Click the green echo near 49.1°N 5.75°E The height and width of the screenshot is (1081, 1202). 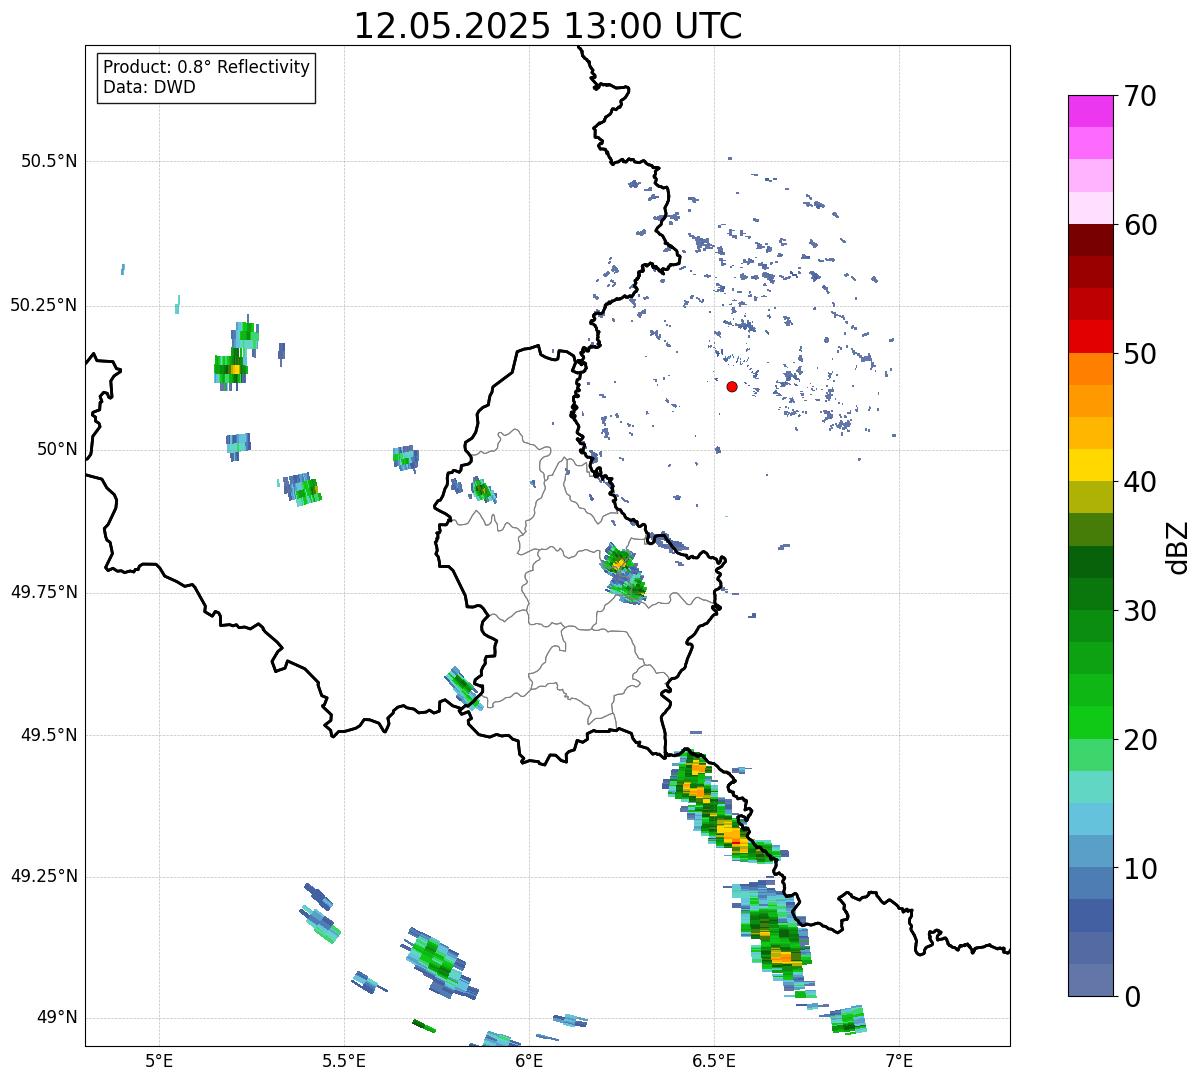440,962
